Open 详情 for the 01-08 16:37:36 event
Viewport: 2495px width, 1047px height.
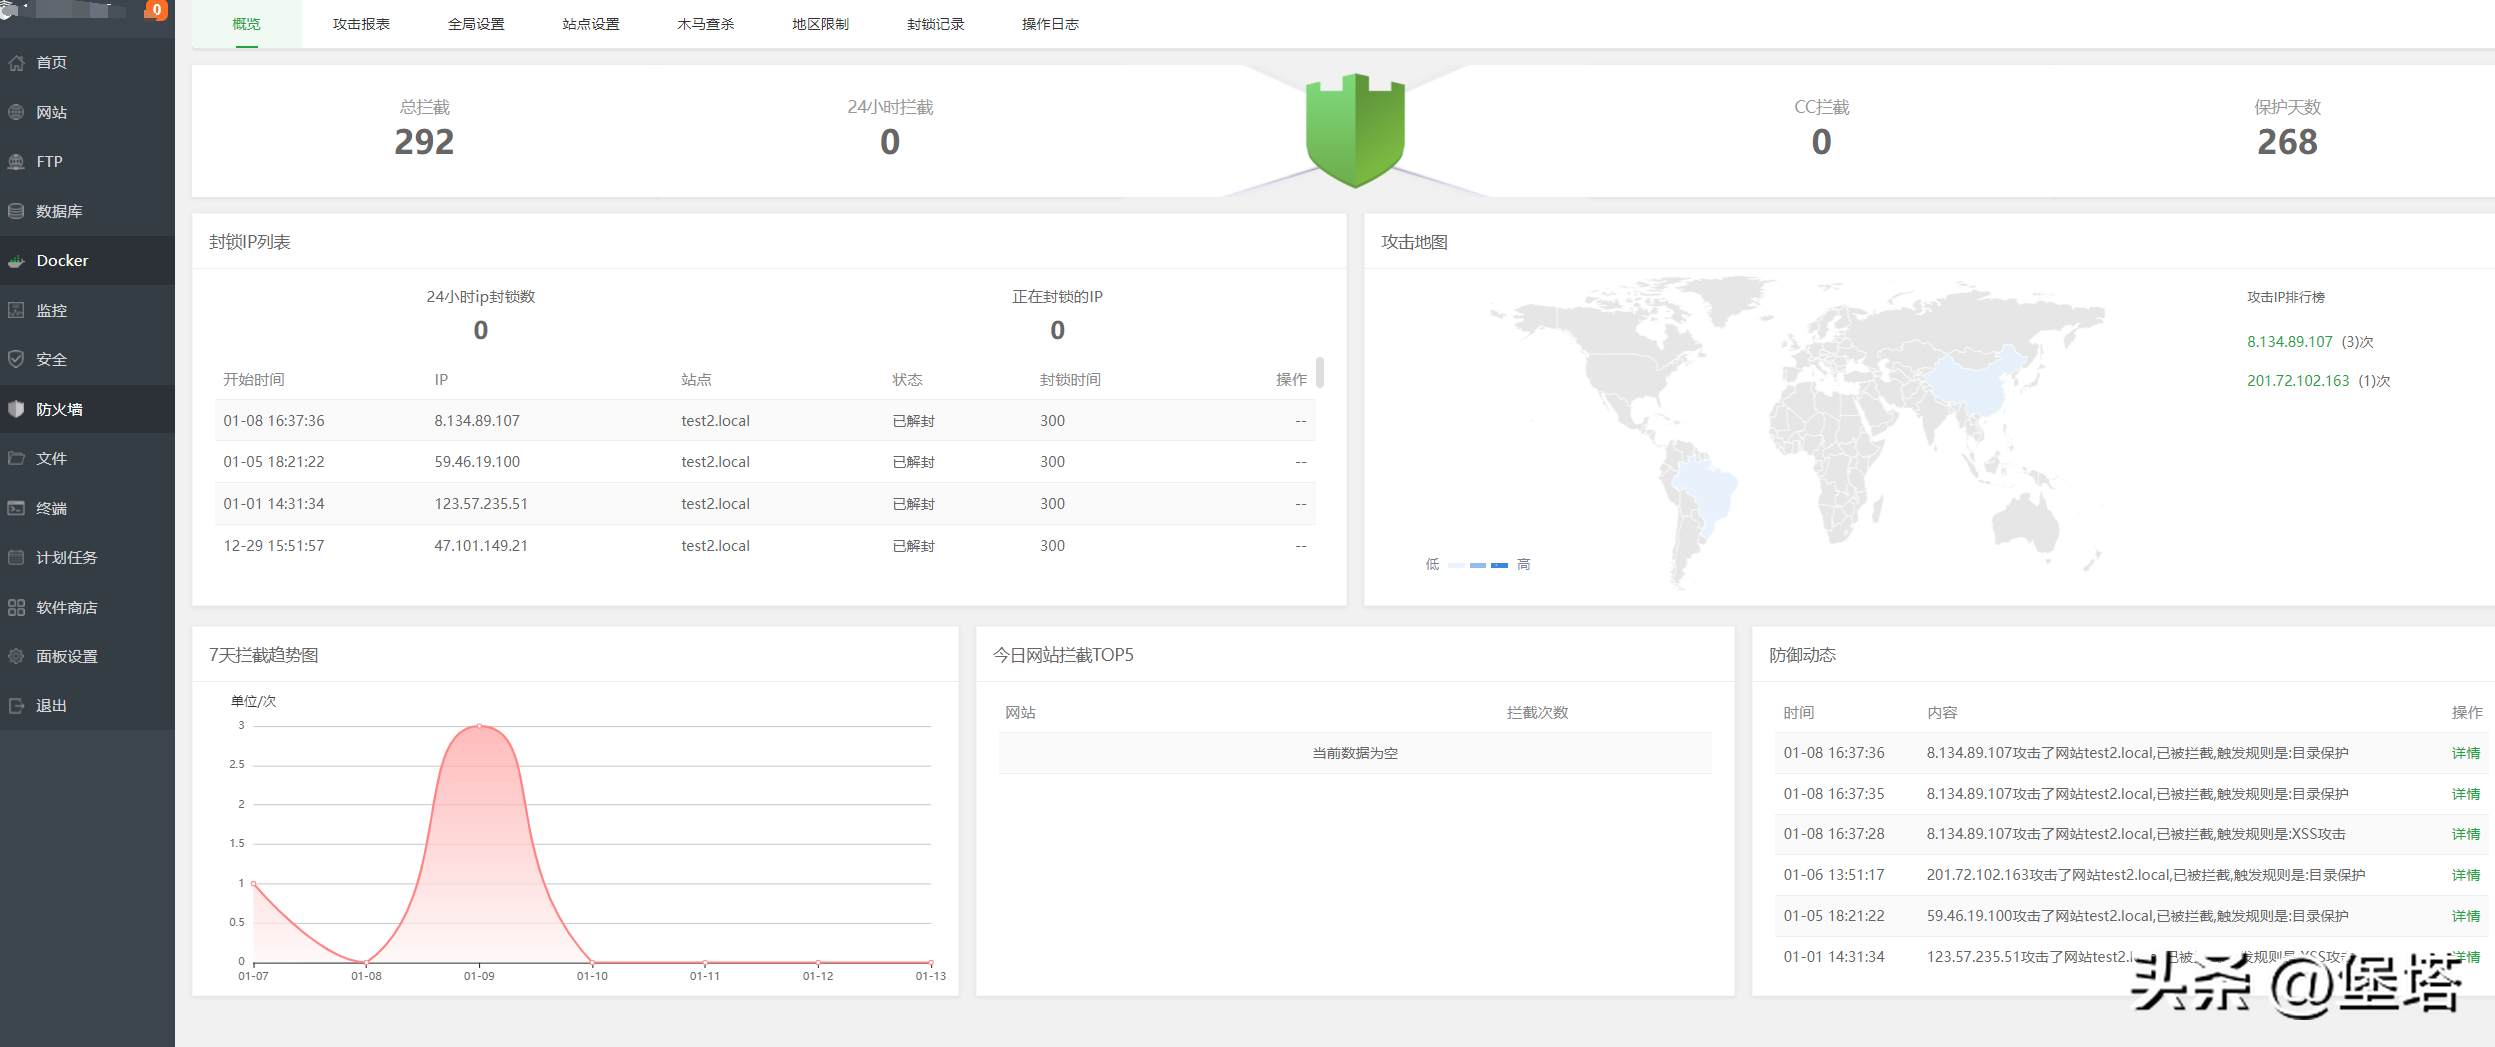(2465, 753)
